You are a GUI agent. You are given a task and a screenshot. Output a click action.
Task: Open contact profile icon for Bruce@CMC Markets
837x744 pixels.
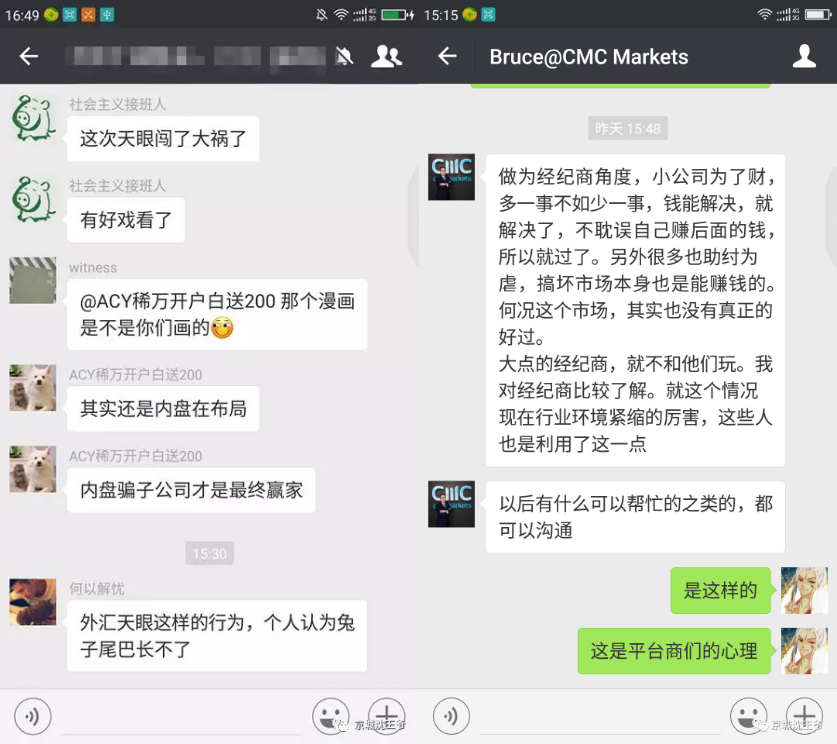[804, 56]
